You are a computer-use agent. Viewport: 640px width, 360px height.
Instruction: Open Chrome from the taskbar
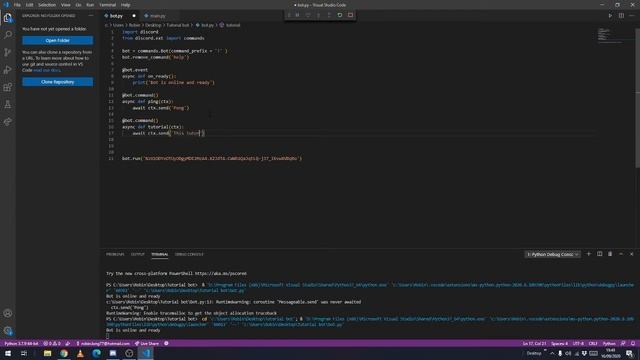click(64, 353)
